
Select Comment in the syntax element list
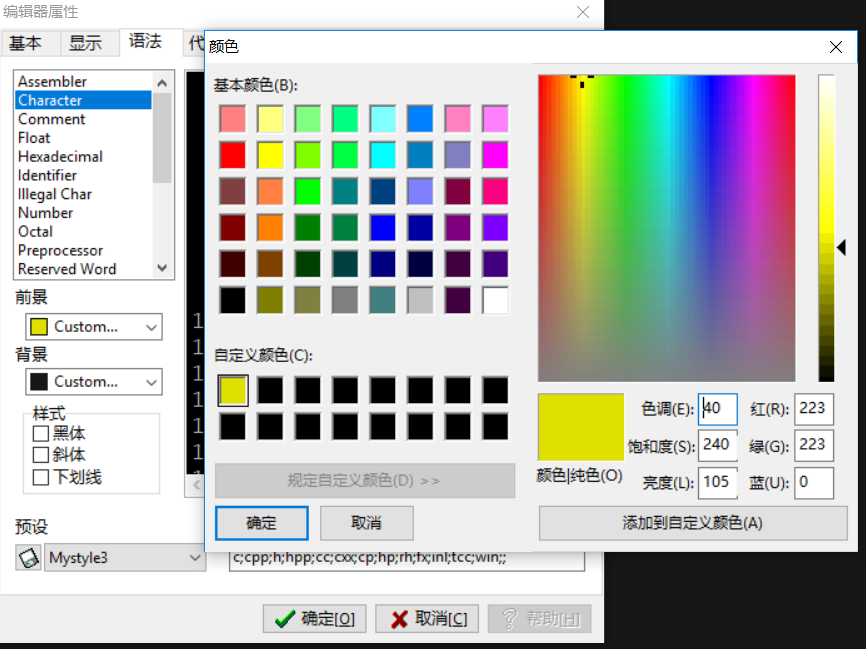point(51,118)
